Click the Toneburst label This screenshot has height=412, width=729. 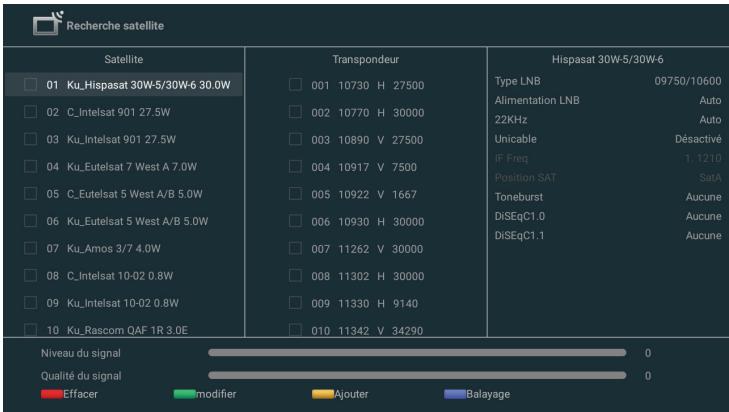tap(519, 197)
